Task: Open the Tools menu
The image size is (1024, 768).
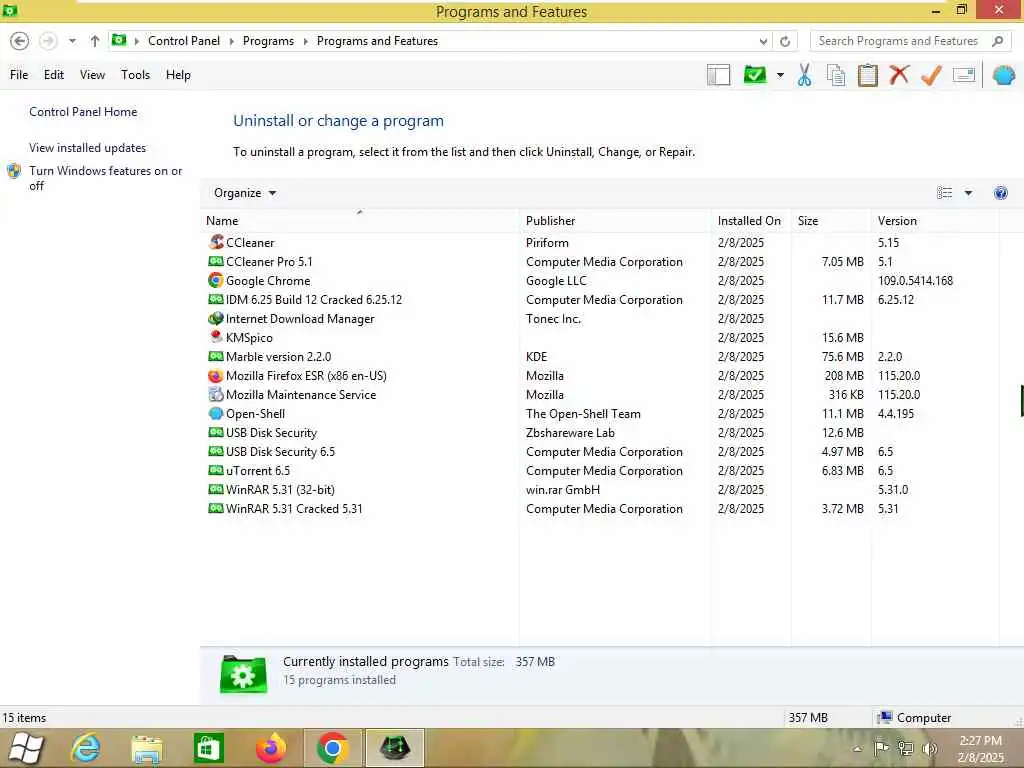Action: (x=135, y=75)
